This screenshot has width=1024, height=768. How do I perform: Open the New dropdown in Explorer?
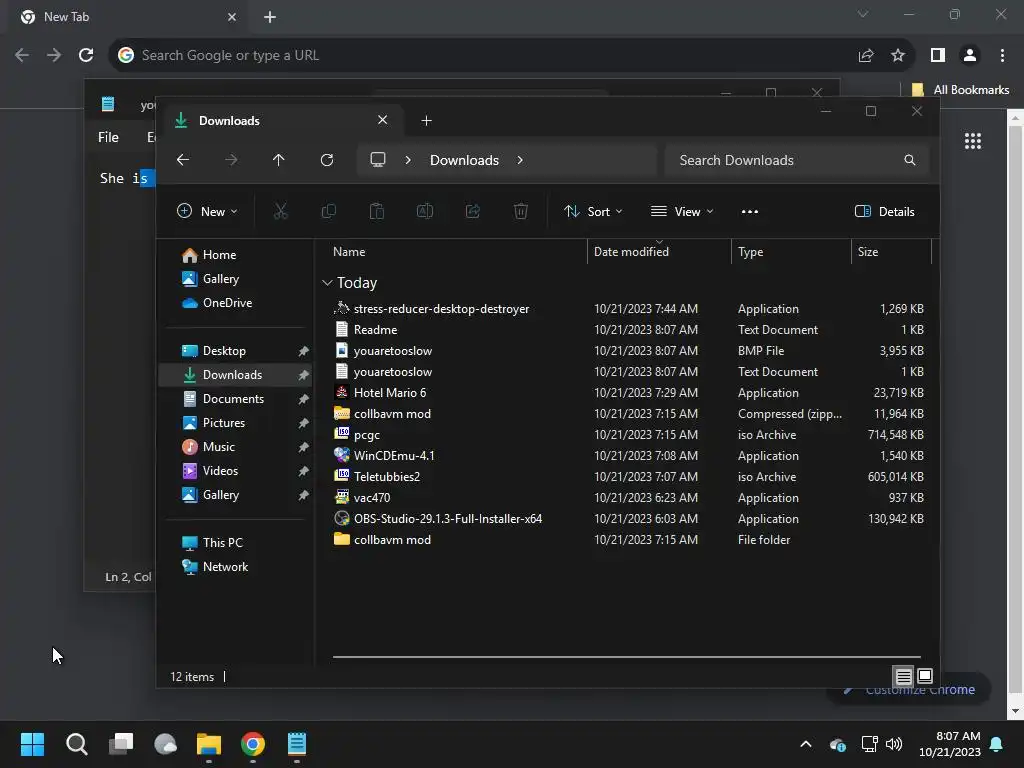tap(207, 211)
